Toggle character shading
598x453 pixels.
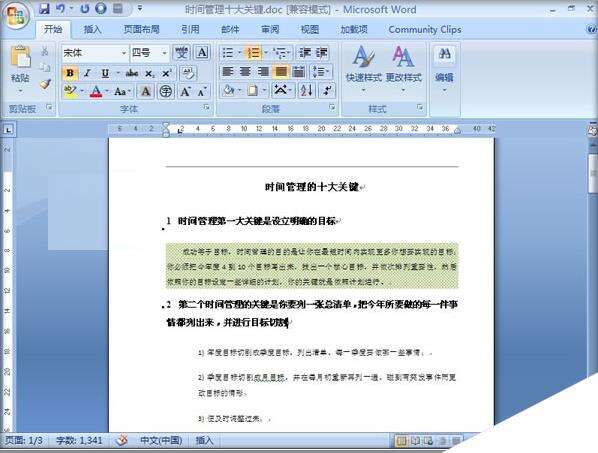[145, 92]
